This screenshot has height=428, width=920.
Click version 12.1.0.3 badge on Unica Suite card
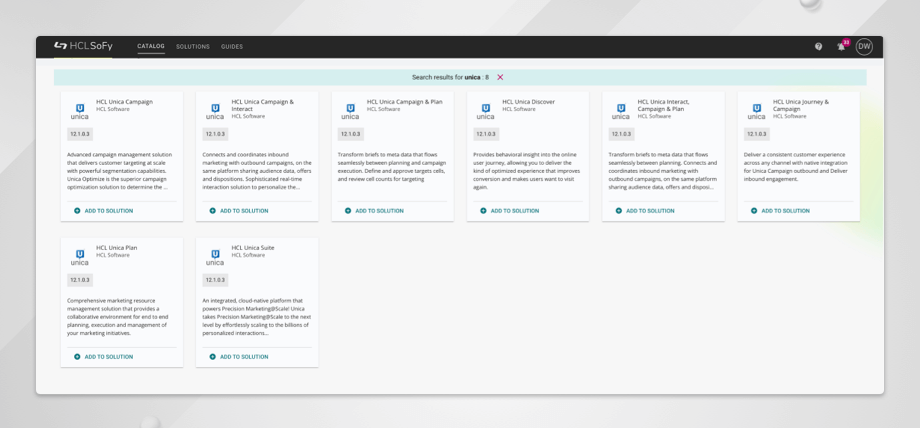click(x=215, y=280)
